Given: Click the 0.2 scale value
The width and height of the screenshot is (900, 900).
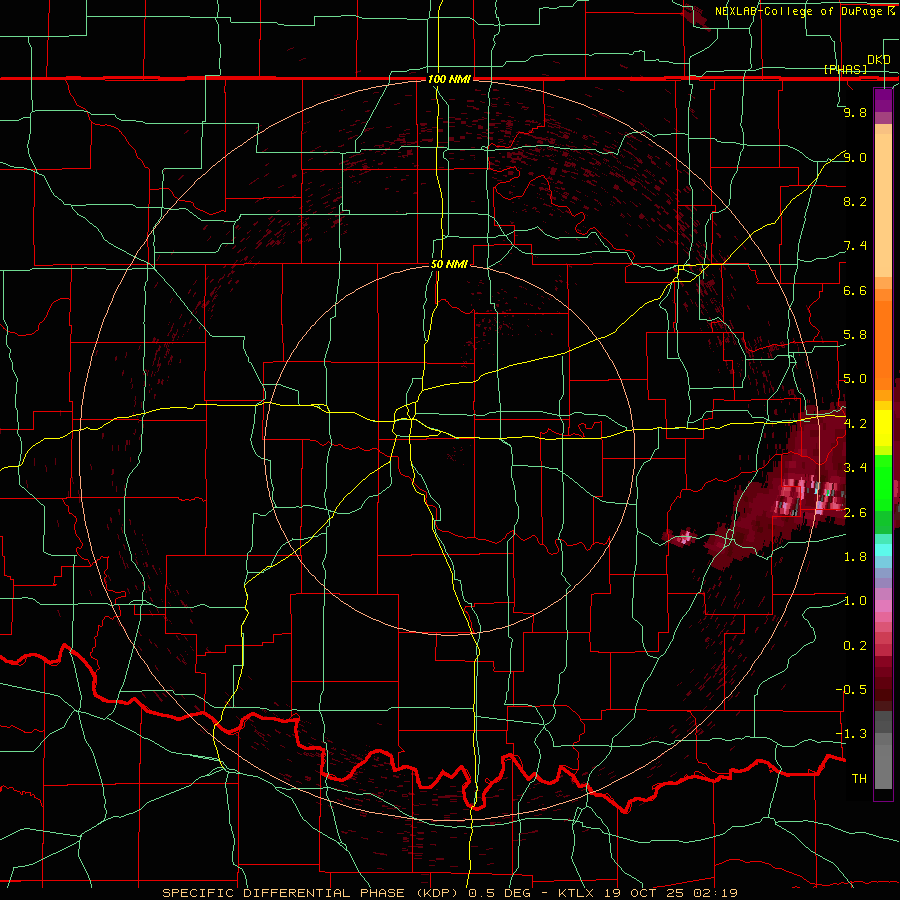Looking at the screenshot, I should [855, 646].
